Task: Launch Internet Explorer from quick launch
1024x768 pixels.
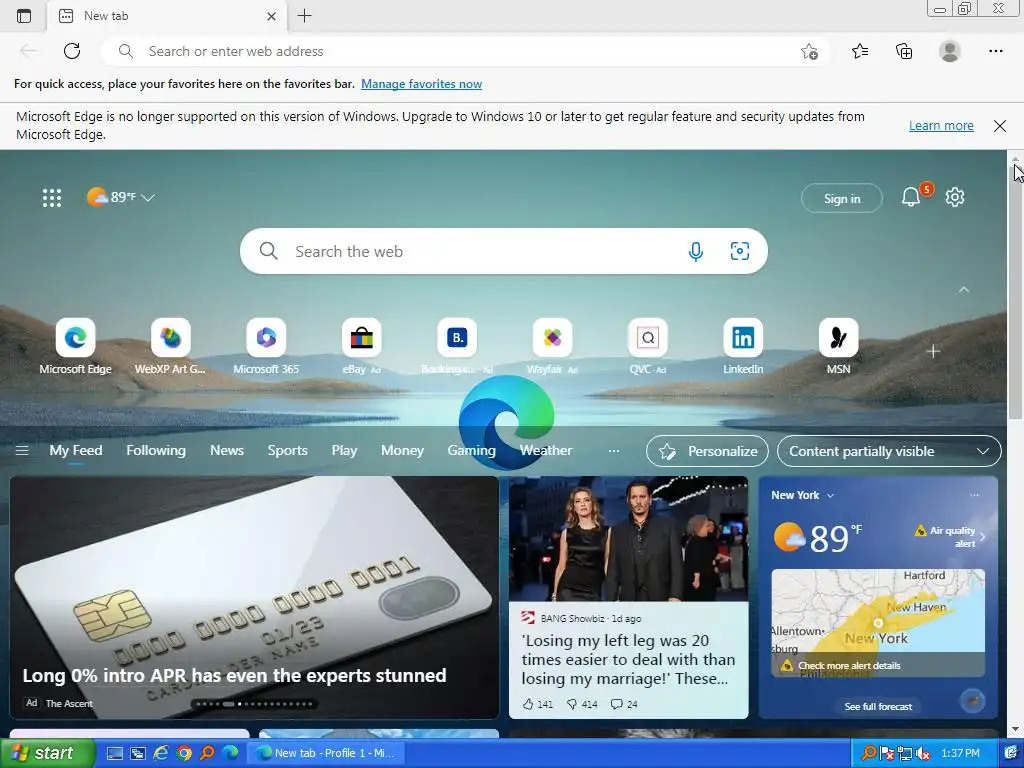Action: (x=161, y=753)
